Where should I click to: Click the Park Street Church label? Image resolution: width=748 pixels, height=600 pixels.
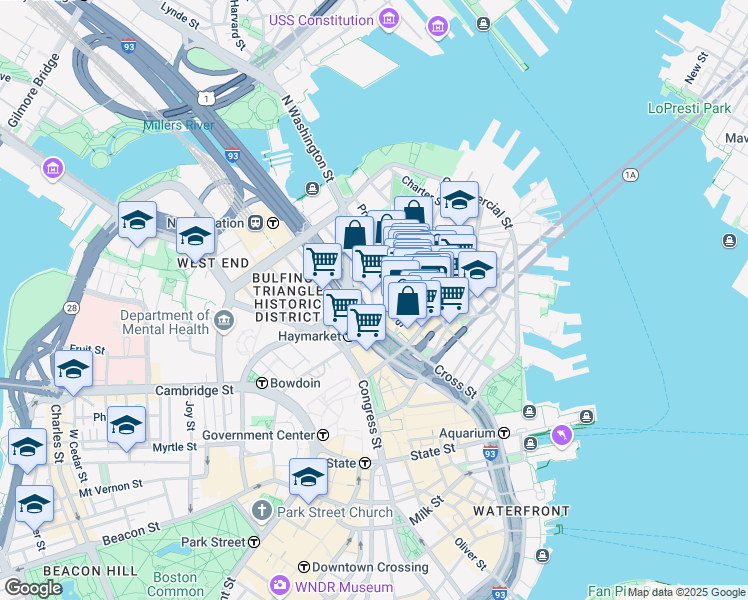coord(334,512)
